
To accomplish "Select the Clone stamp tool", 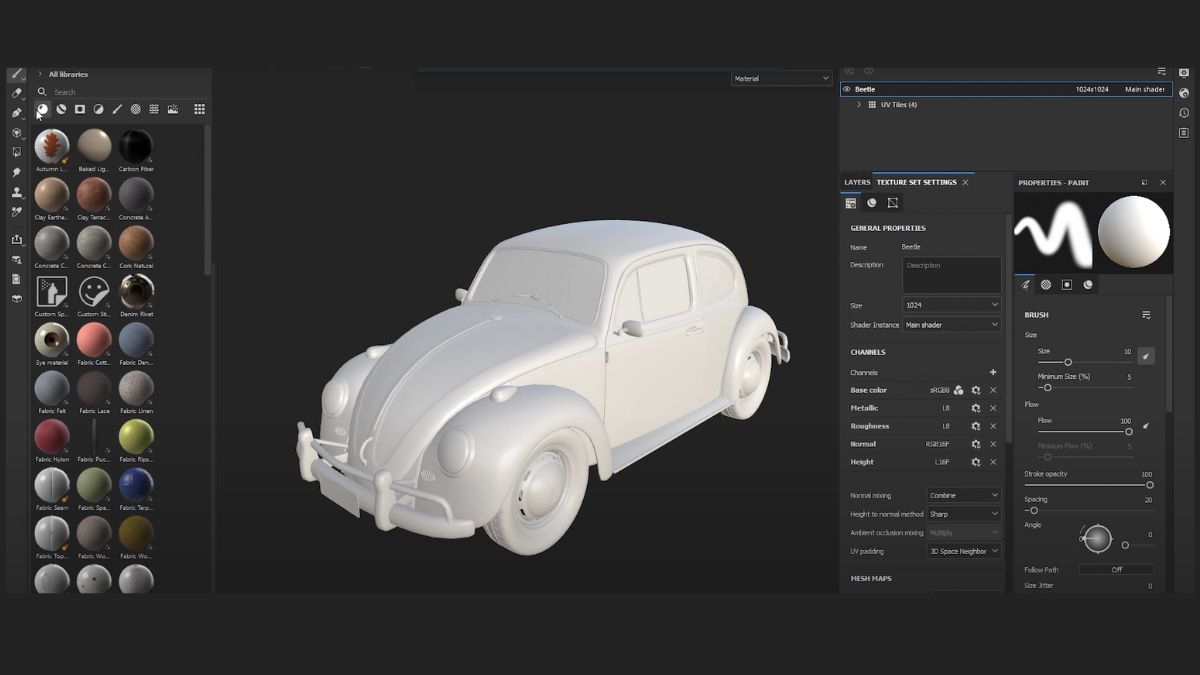I will (x=17, y=192).
